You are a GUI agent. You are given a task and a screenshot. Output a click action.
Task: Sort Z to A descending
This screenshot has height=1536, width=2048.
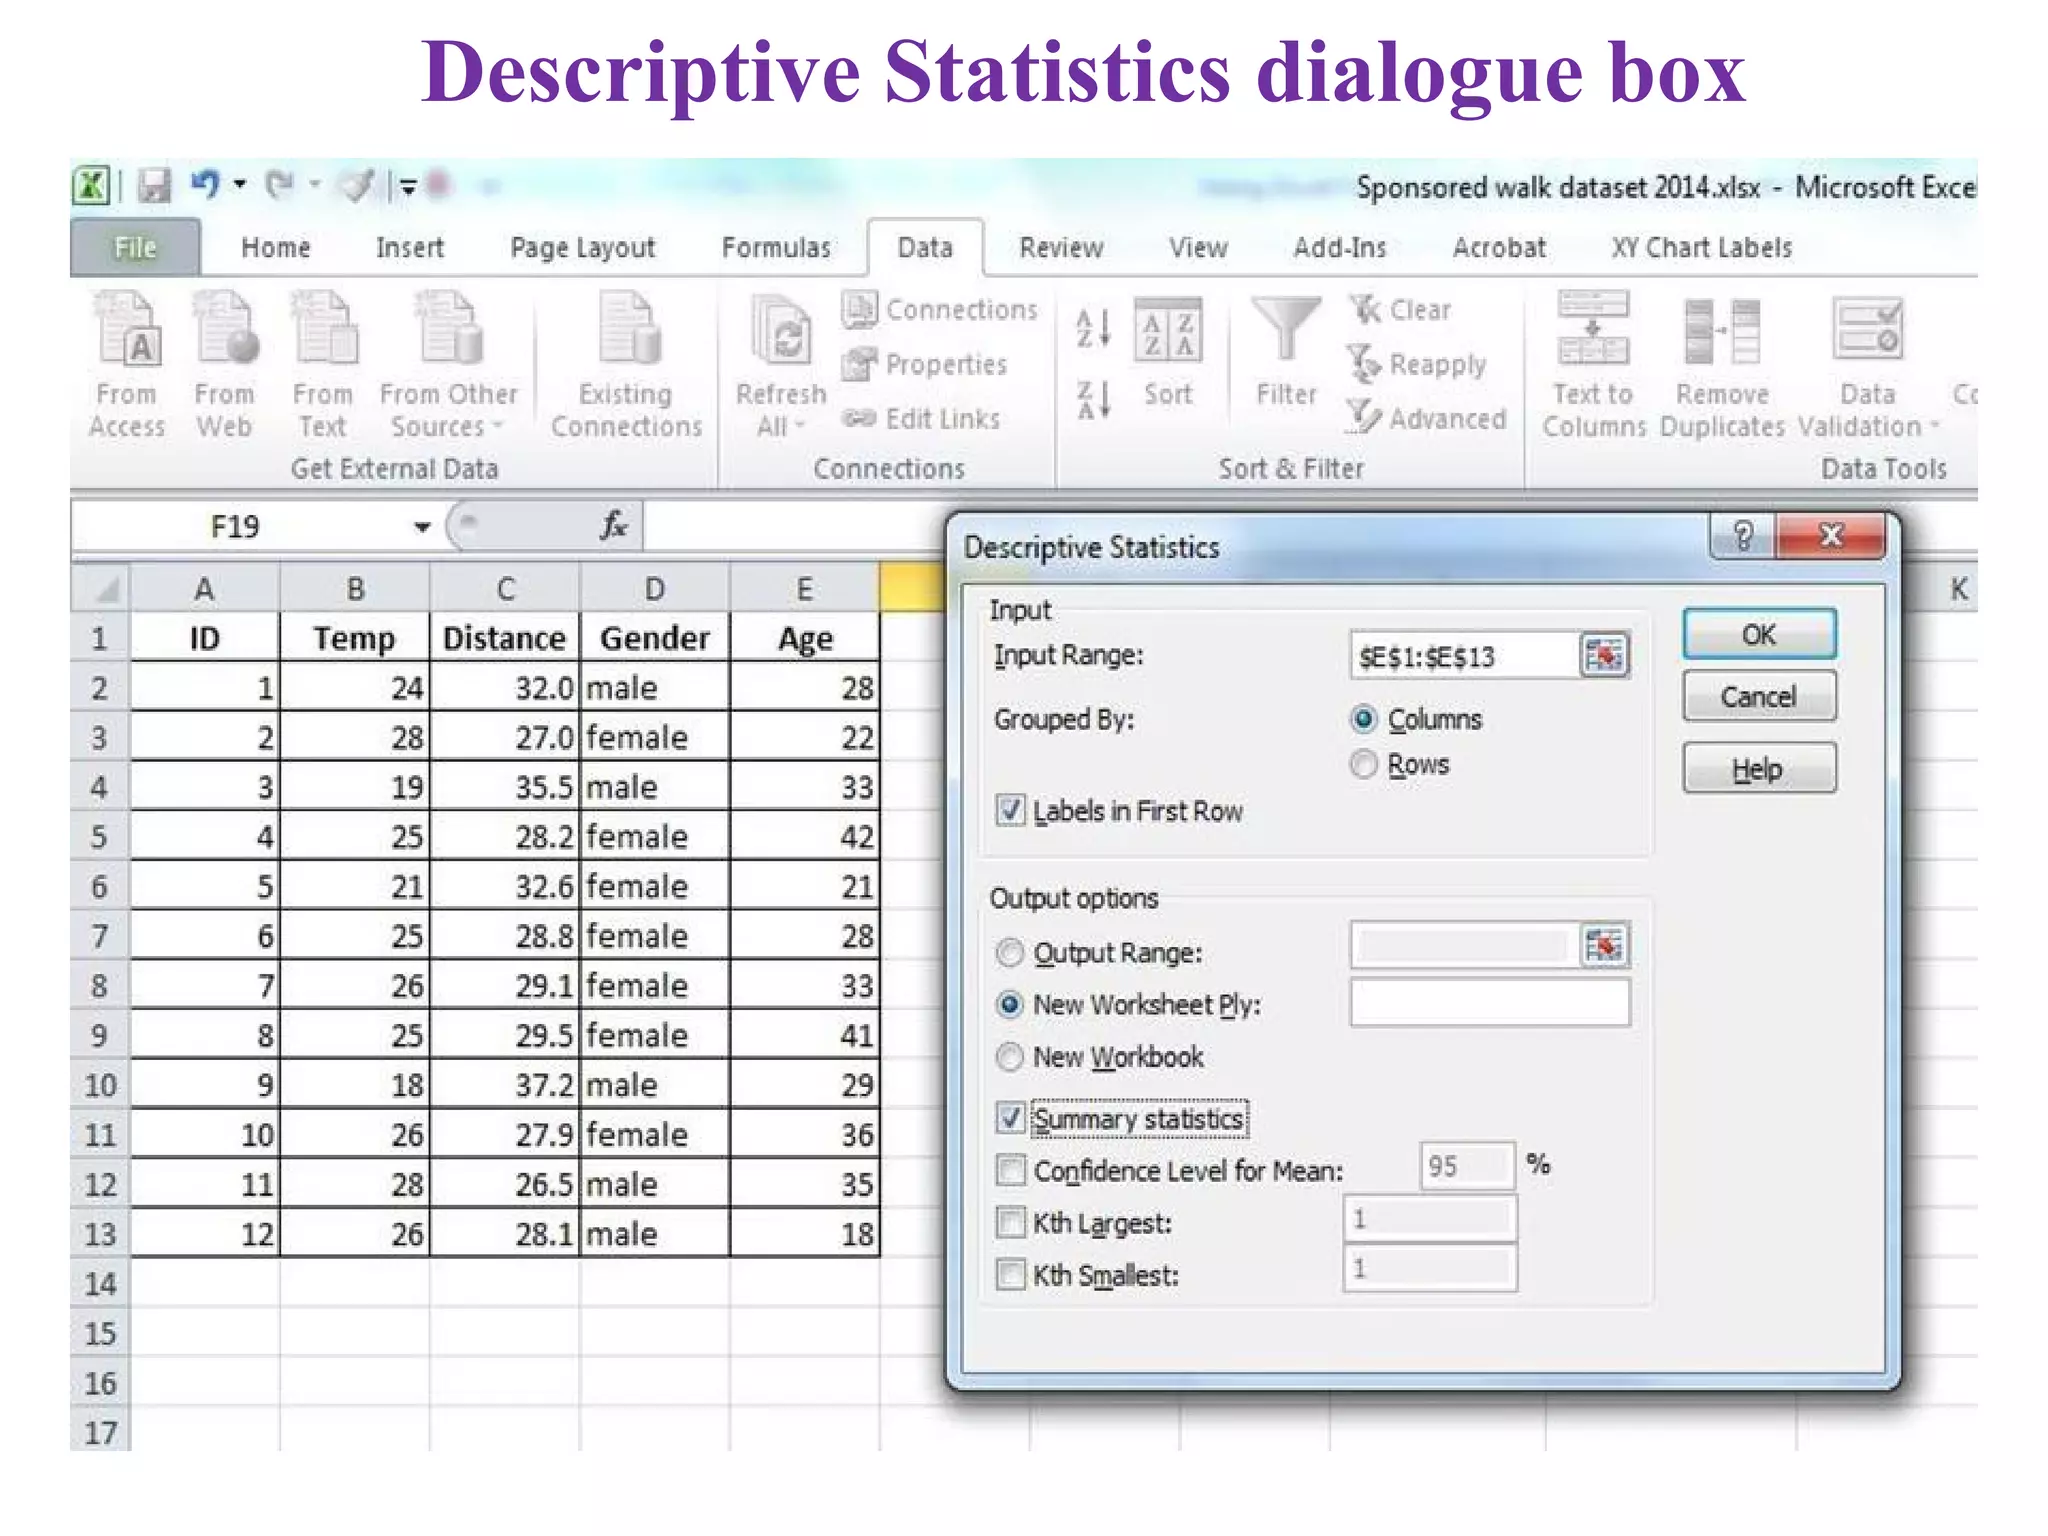[1093, 400]
